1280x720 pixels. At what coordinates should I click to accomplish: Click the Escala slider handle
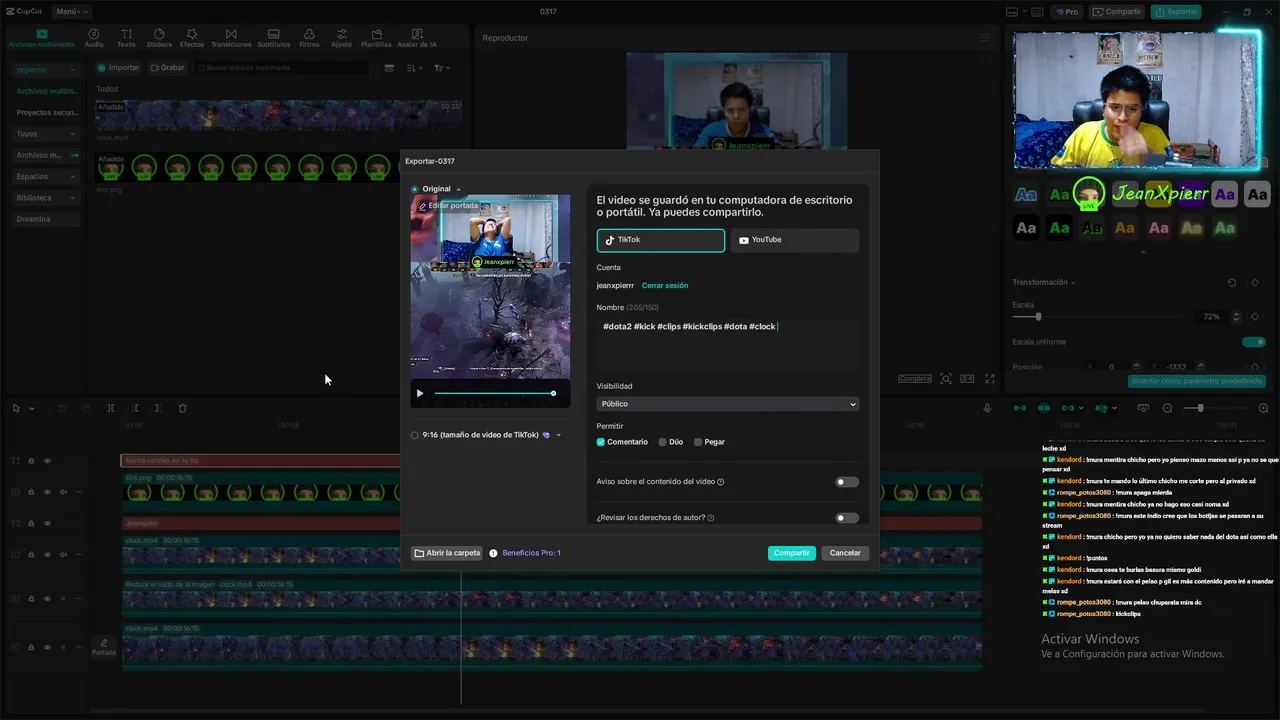(1038, 317)
